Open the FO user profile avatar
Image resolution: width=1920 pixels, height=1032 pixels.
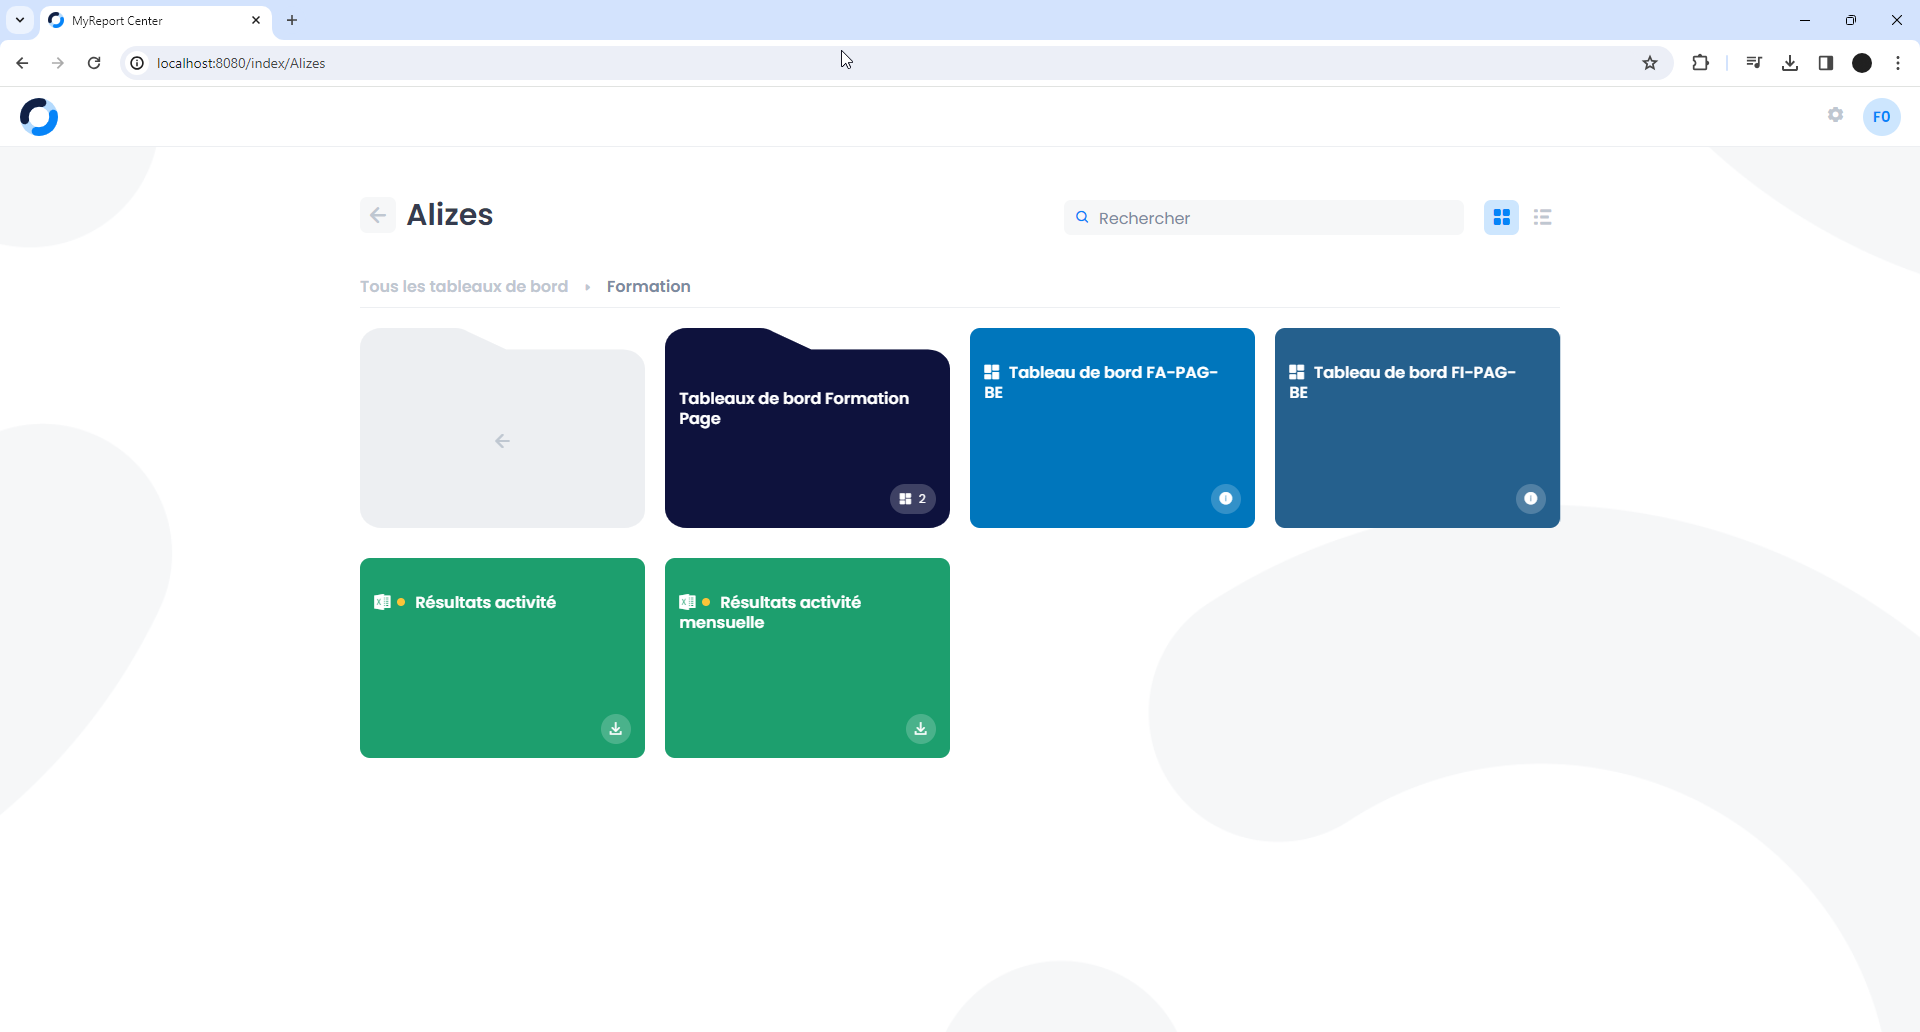click(x=1881, y=117)
